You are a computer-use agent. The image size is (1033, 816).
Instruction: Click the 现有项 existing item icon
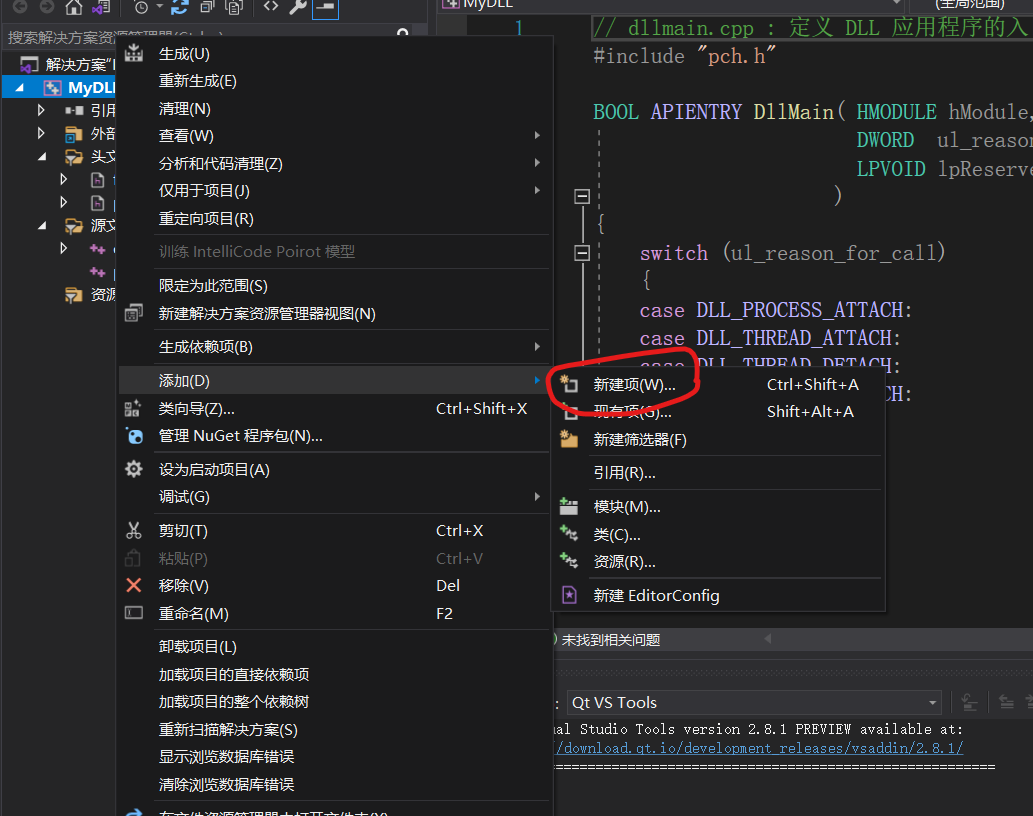(x=571, y=413)
